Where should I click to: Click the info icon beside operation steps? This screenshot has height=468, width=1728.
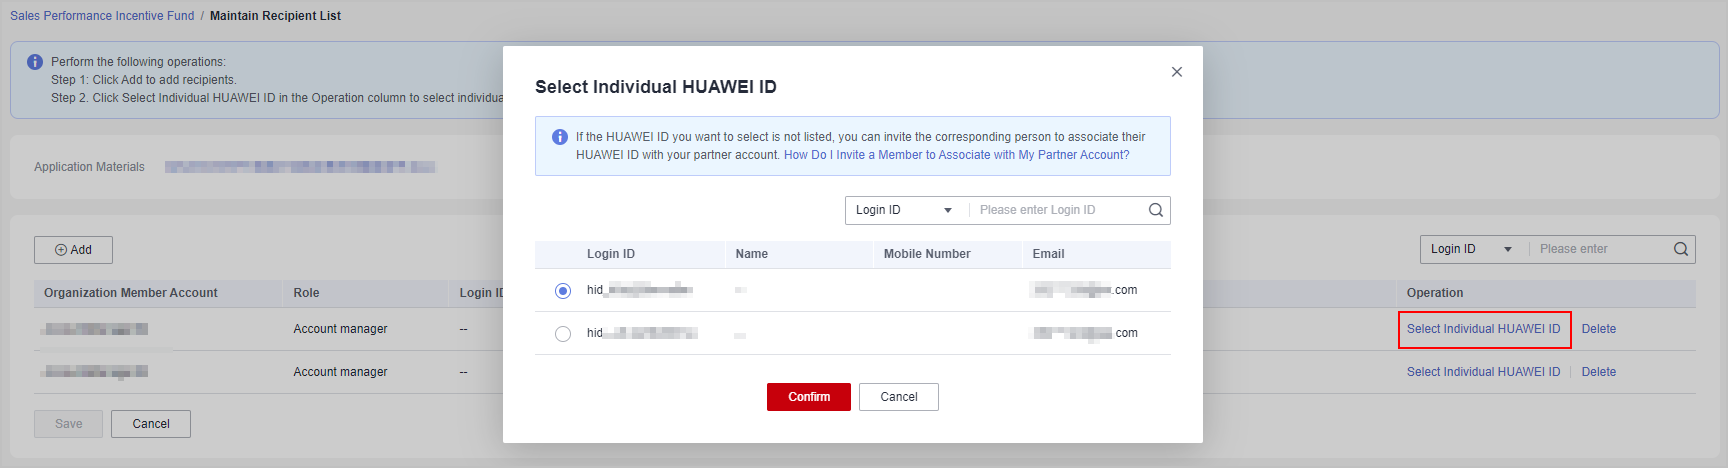tap(35, 62)
